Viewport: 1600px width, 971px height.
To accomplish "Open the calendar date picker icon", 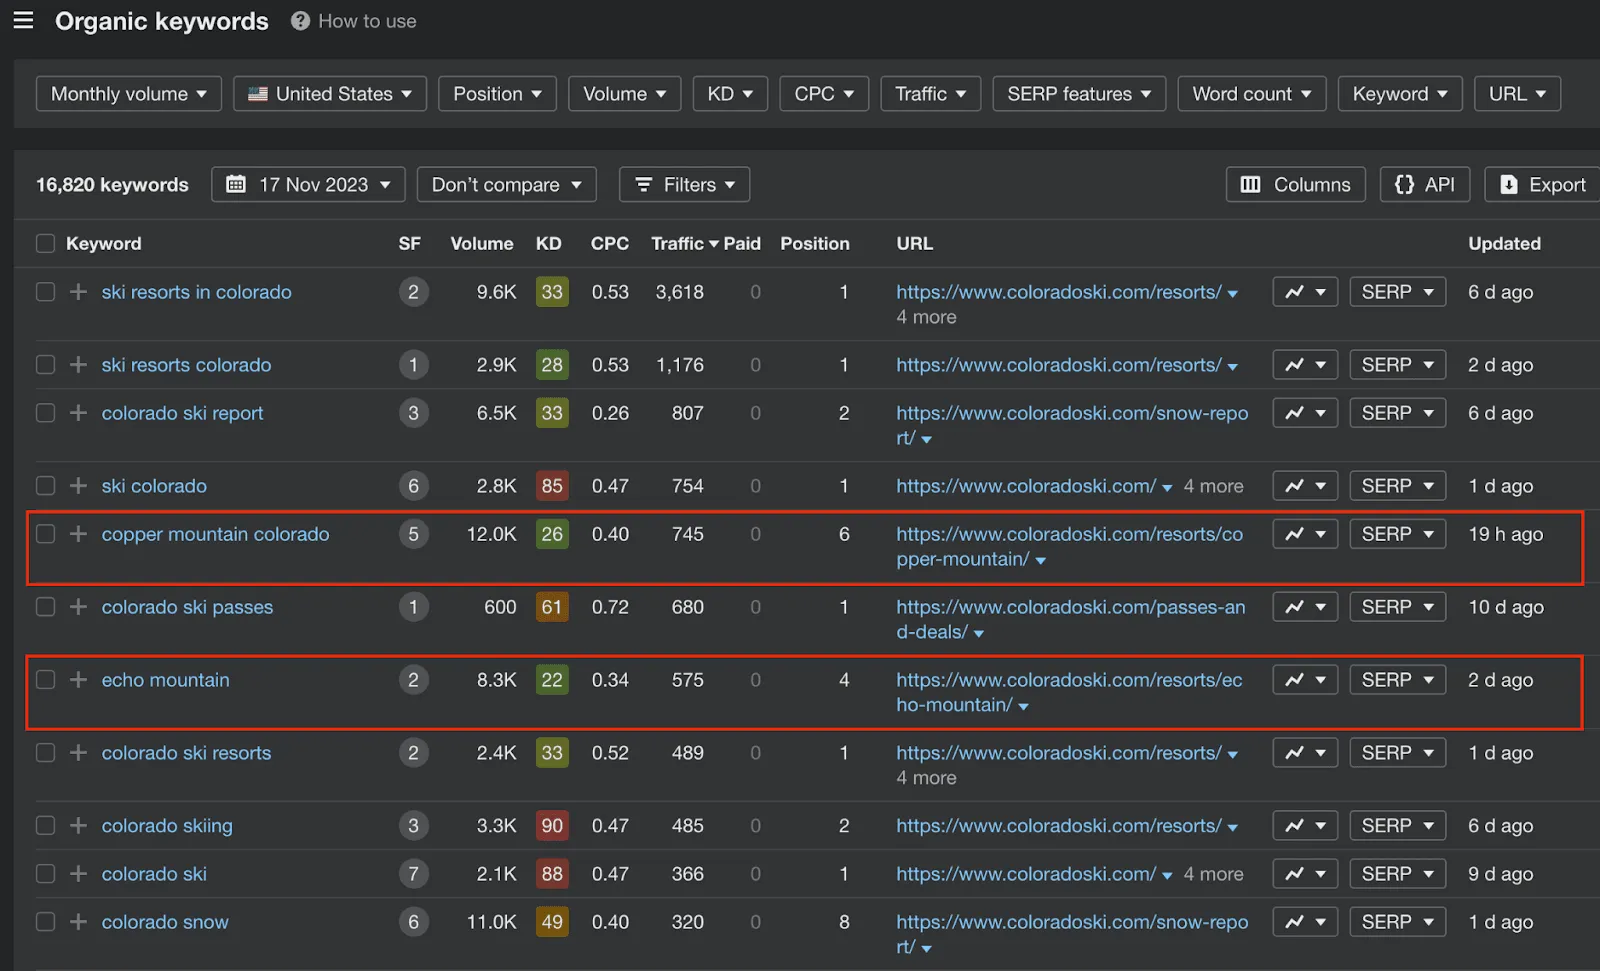I will click(x=236, y=184).
